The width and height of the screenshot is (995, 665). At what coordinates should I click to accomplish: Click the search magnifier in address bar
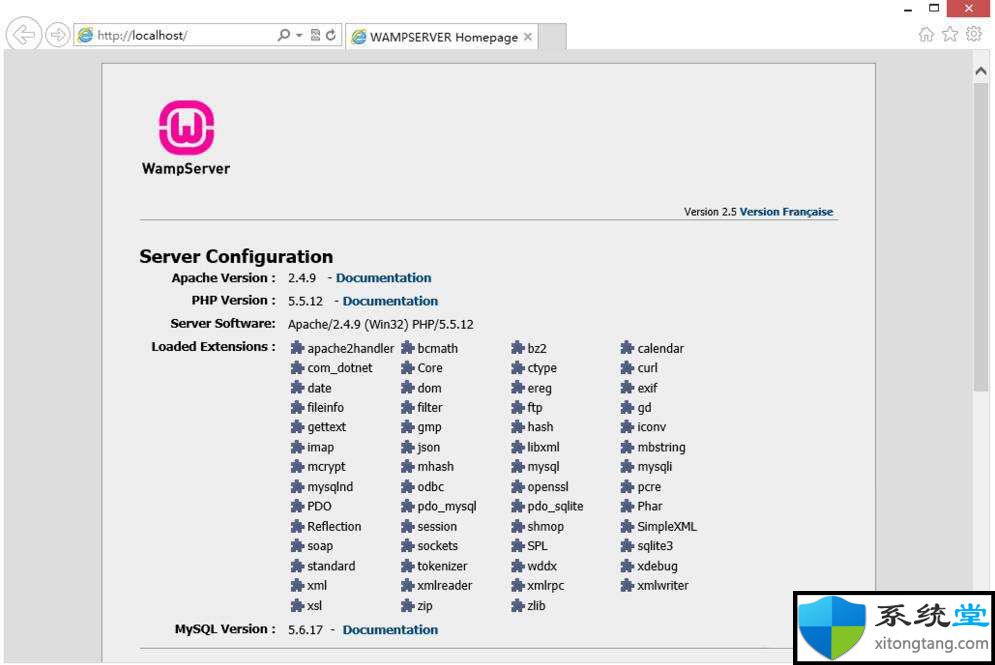pos(284,35)
